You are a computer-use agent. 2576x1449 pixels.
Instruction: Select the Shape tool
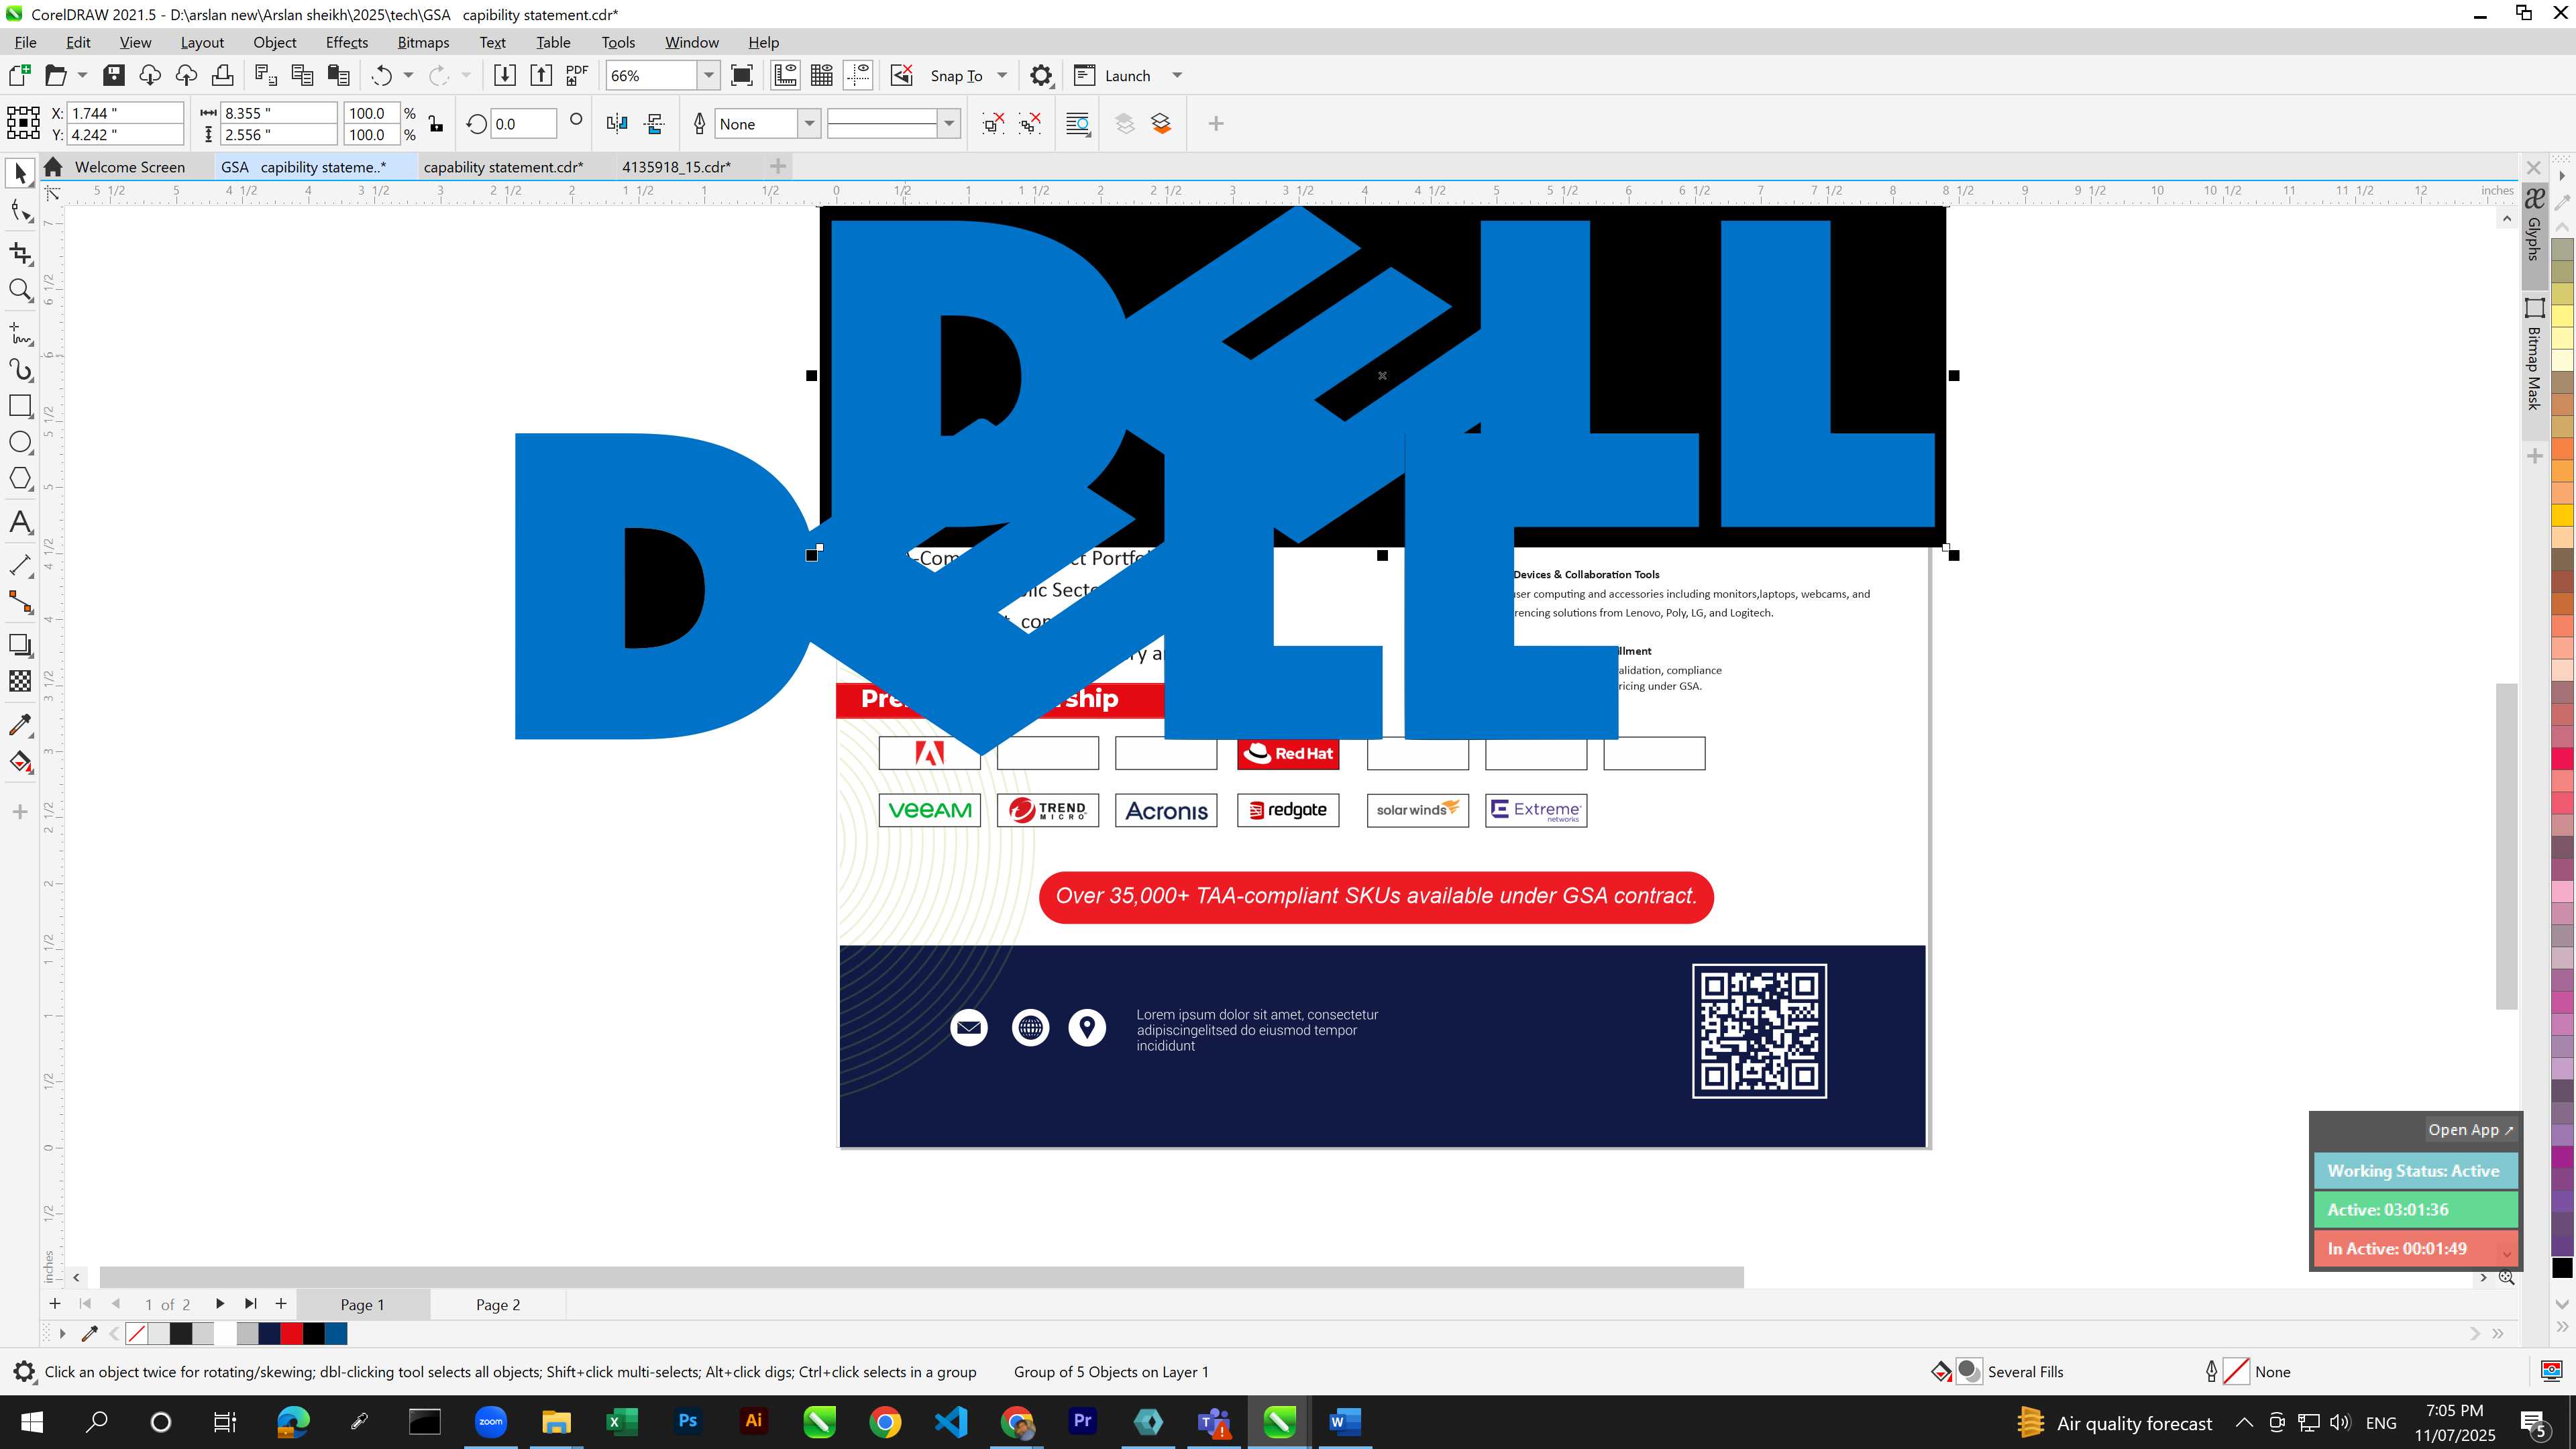(x=20, y=211)
